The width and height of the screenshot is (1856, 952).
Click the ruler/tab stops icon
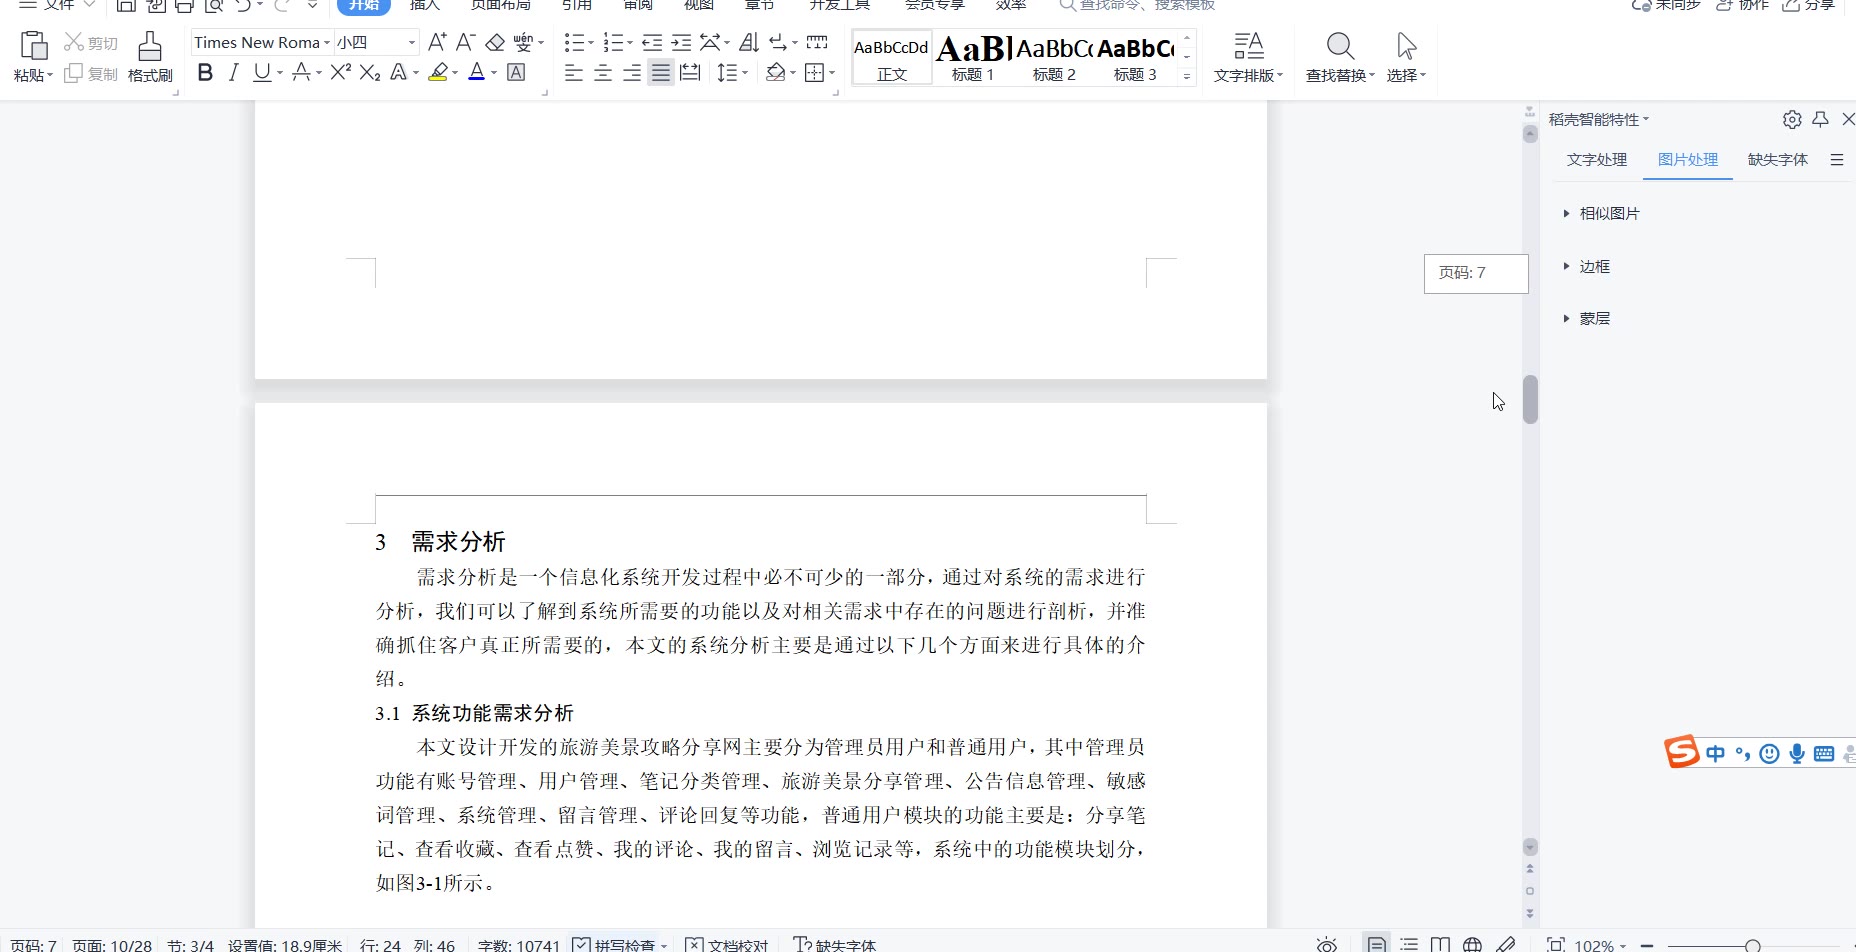tap(817, 42)
